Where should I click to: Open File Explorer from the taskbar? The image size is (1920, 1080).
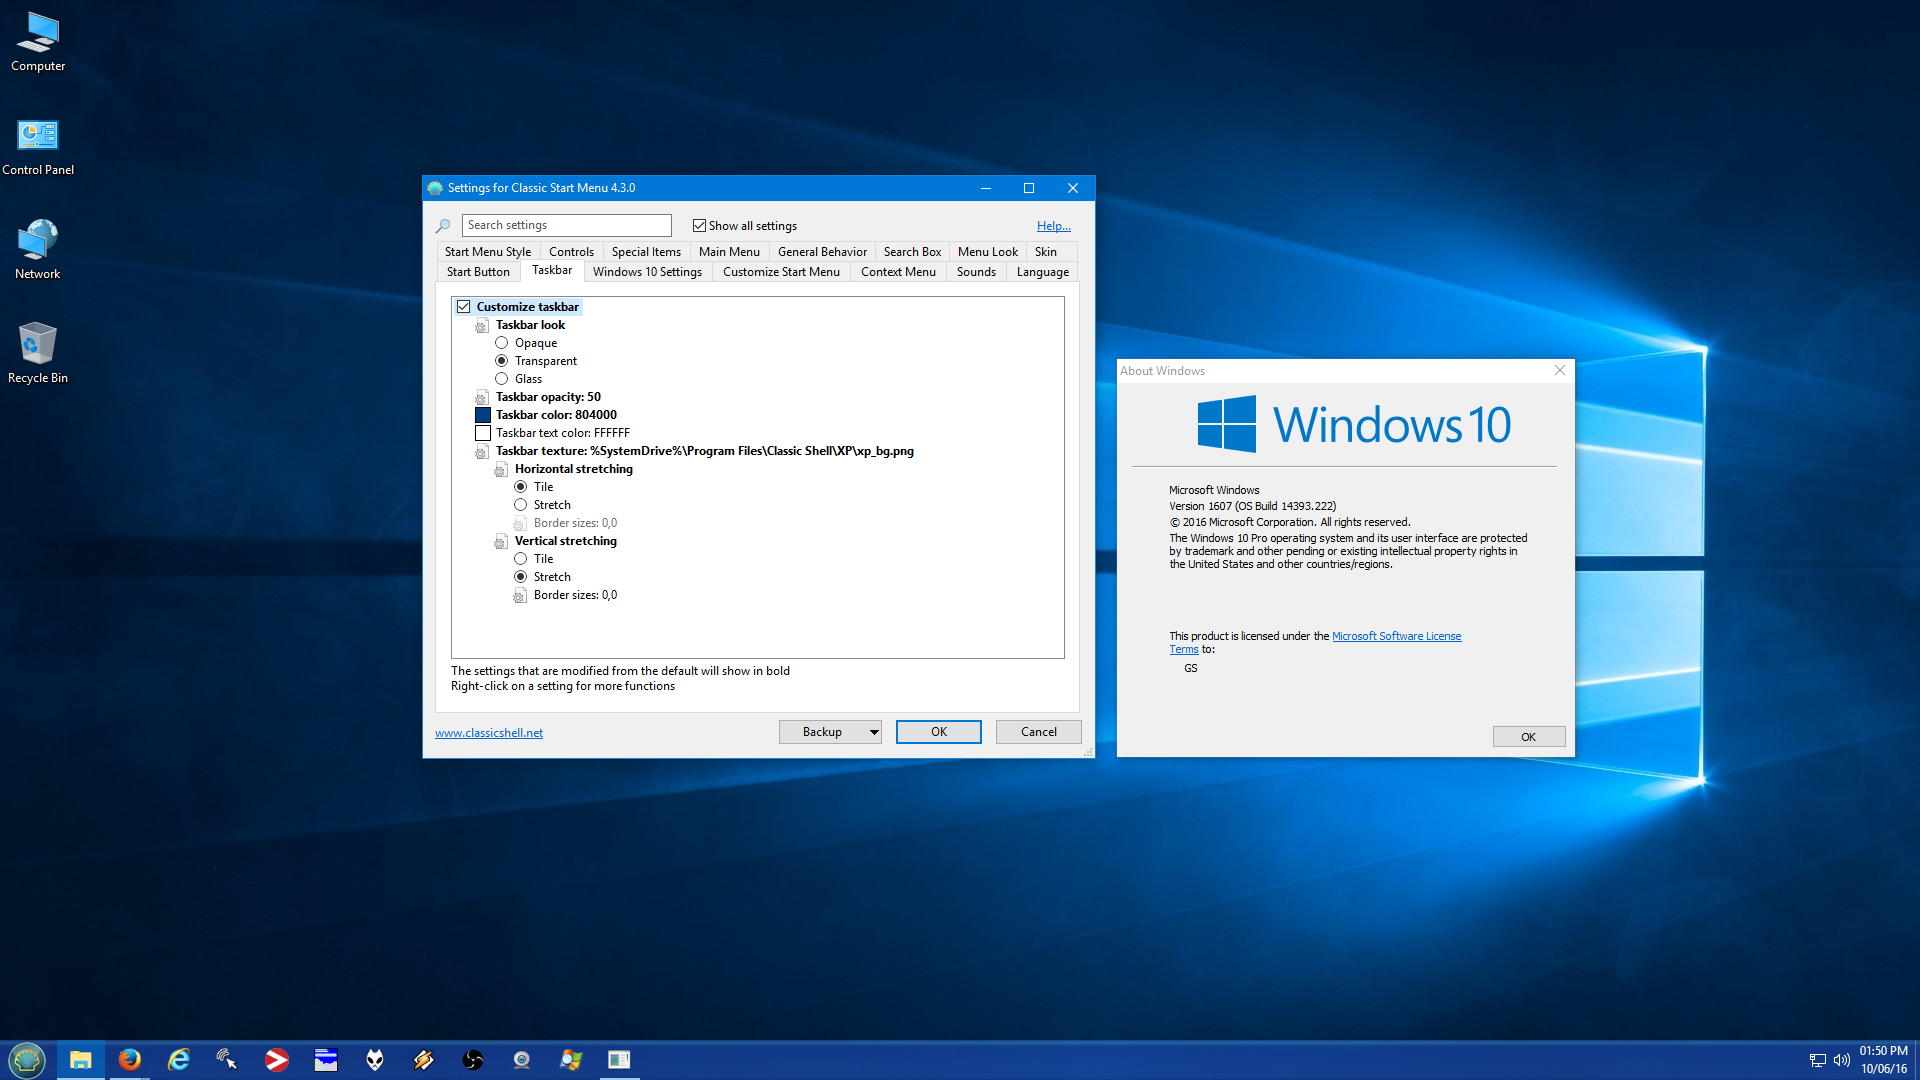point(81,1059)
